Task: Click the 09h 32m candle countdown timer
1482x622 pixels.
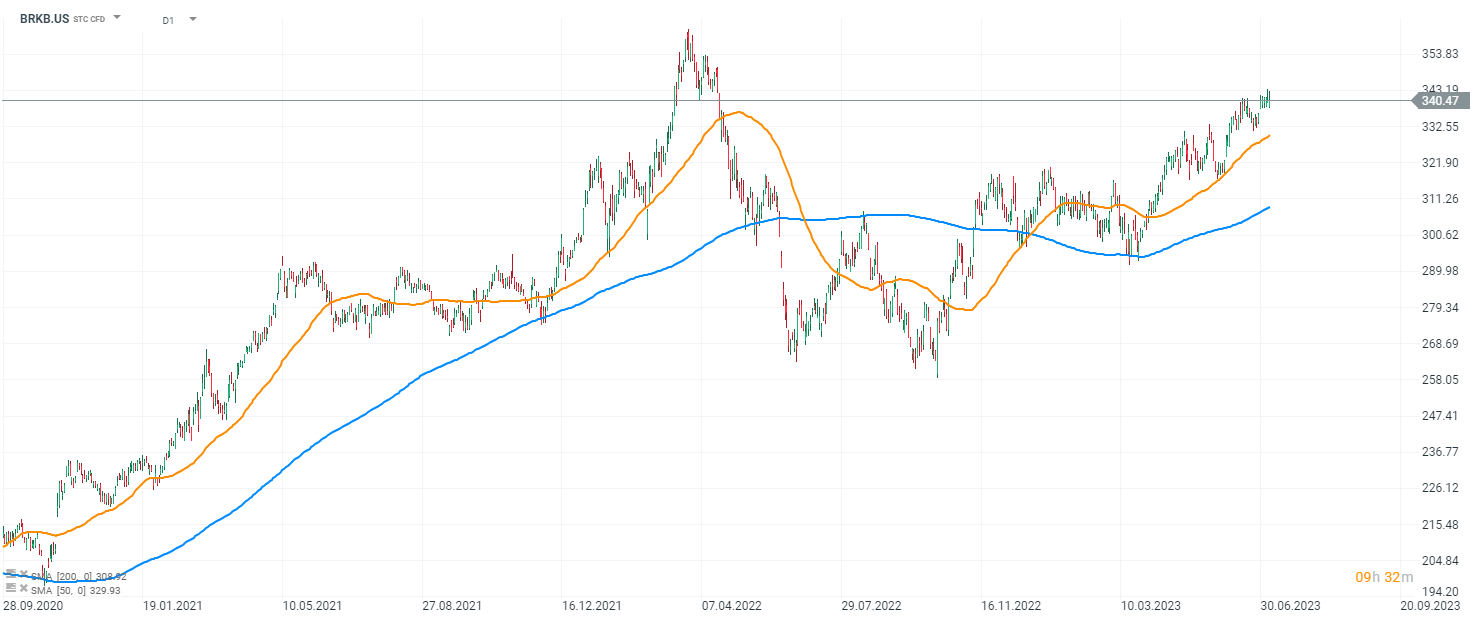Action: 1384,577
